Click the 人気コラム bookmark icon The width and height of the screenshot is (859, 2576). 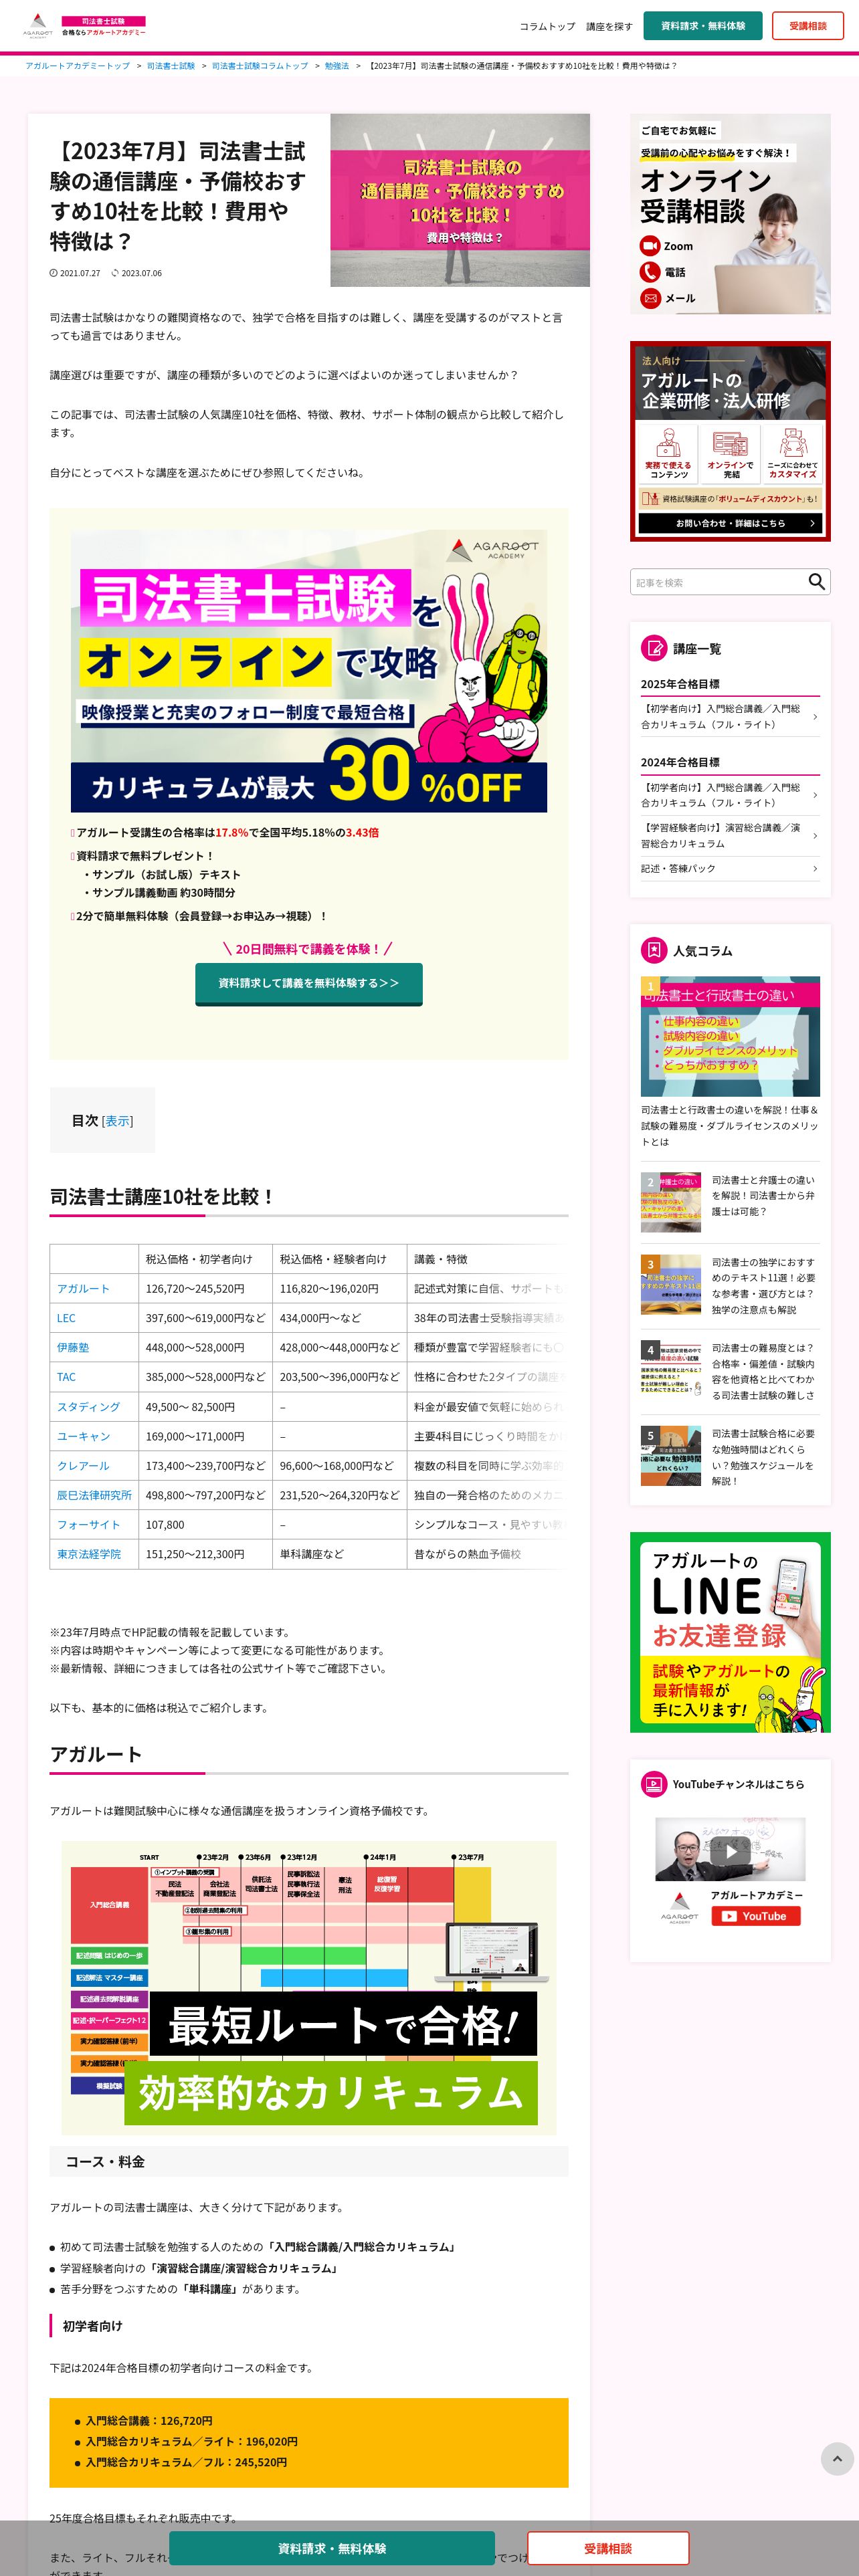pyautogui.click(x=653, y=950)
